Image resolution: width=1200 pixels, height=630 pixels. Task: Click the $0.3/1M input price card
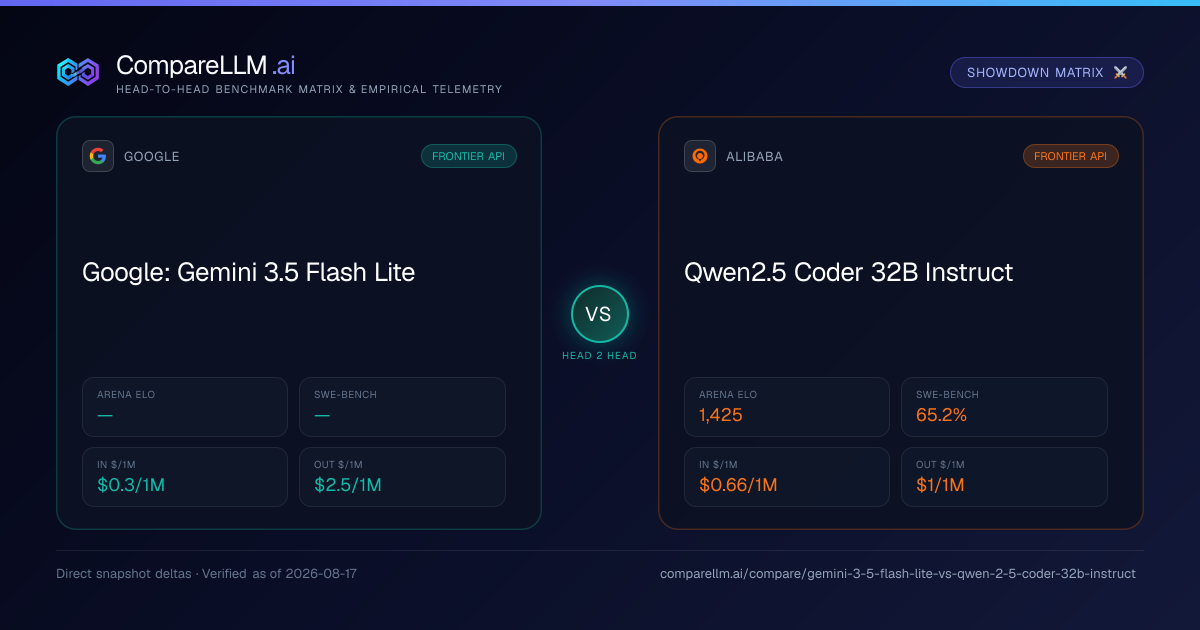(185, 477)
